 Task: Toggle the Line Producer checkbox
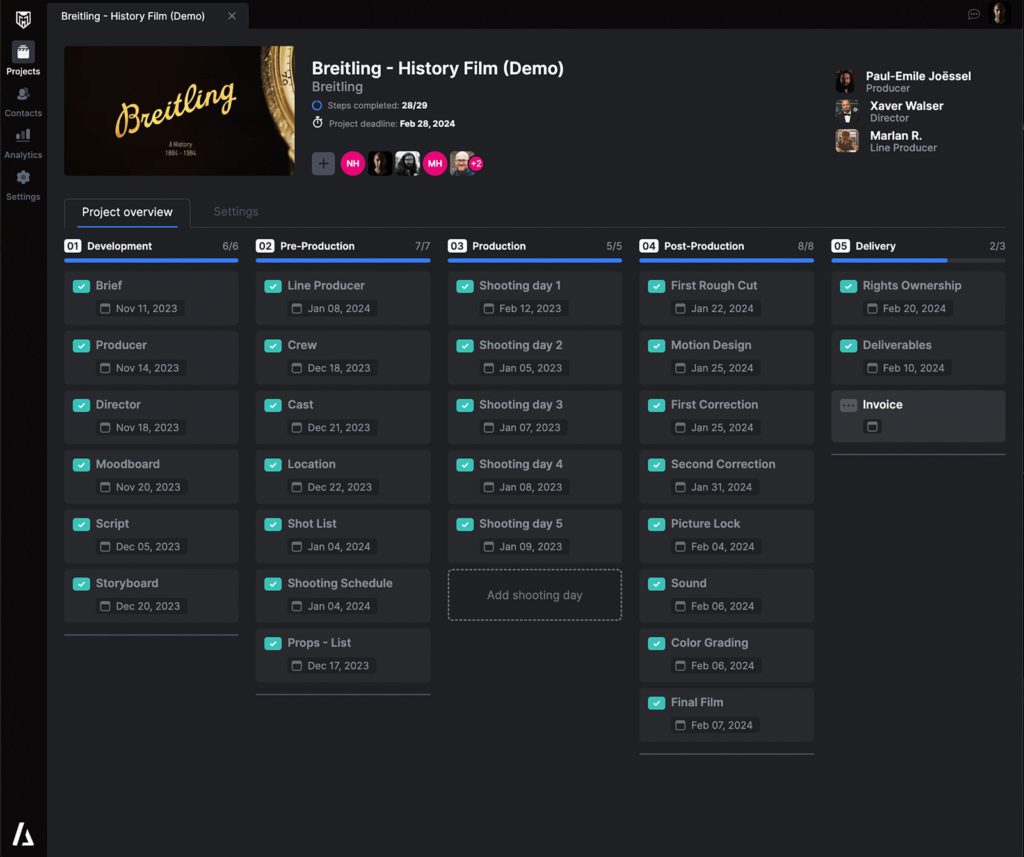[273, 286]
